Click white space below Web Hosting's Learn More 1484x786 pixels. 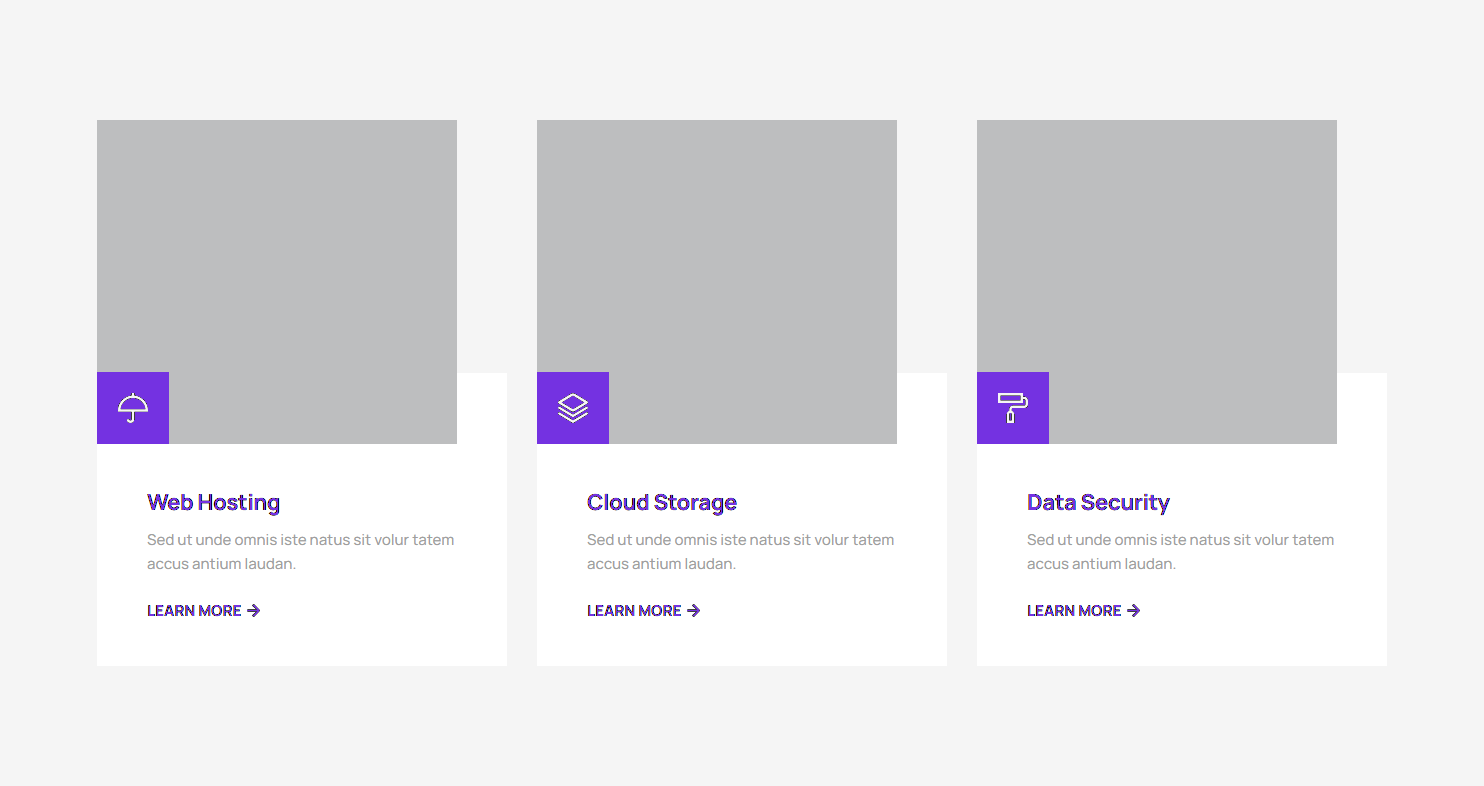click(x=300, y=645)
